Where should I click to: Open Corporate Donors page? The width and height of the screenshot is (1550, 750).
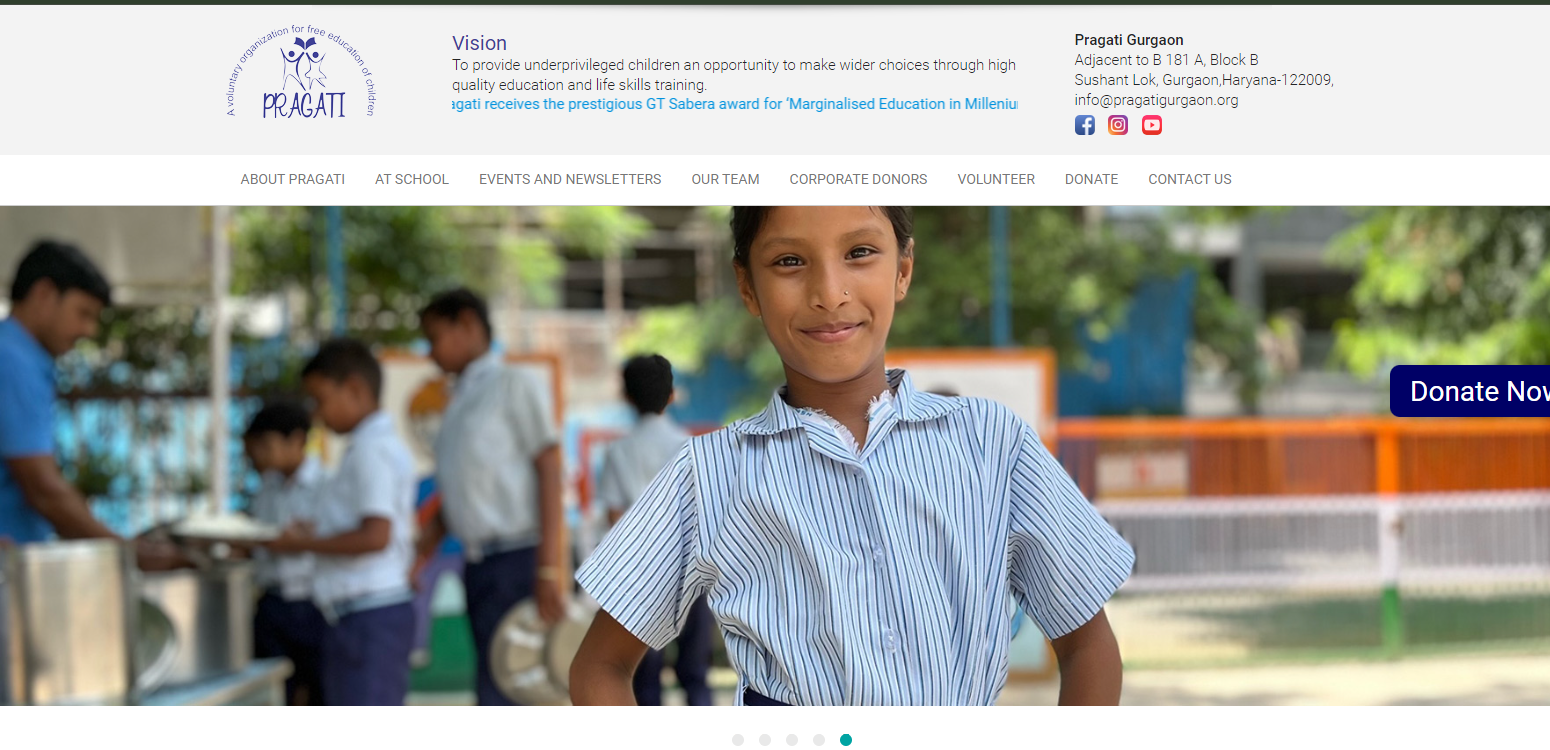[858, 179]
